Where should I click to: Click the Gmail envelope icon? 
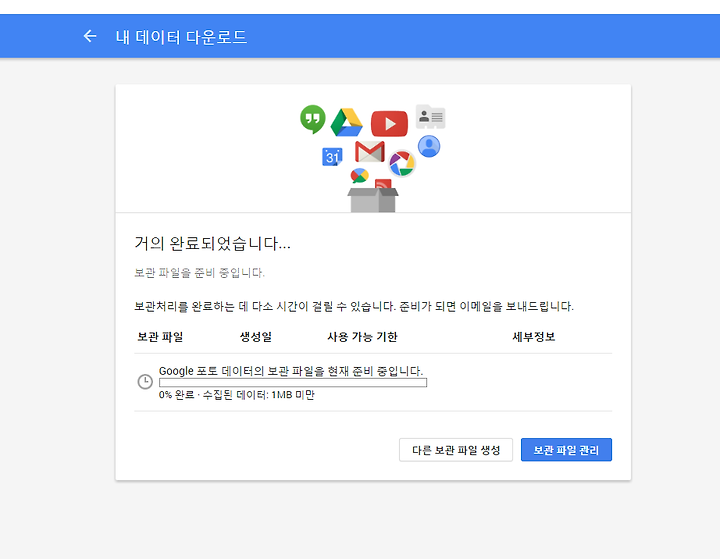[x=370, y=152]
